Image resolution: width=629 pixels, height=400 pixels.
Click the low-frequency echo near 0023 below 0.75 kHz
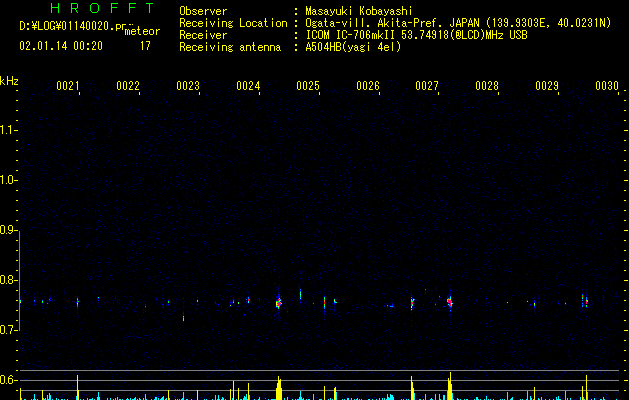[183, 317]
